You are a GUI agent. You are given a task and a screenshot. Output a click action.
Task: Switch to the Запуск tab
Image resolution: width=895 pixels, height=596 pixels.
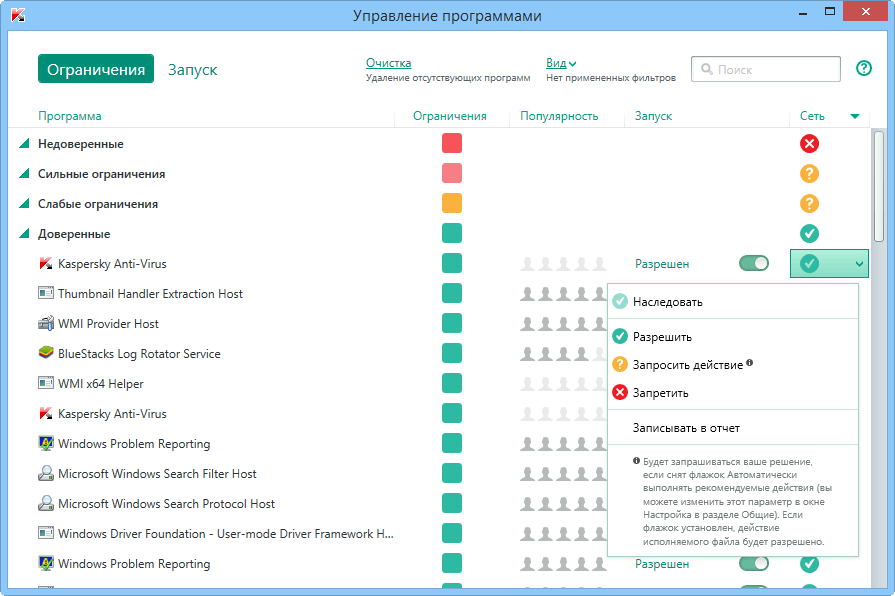[192, 70]
